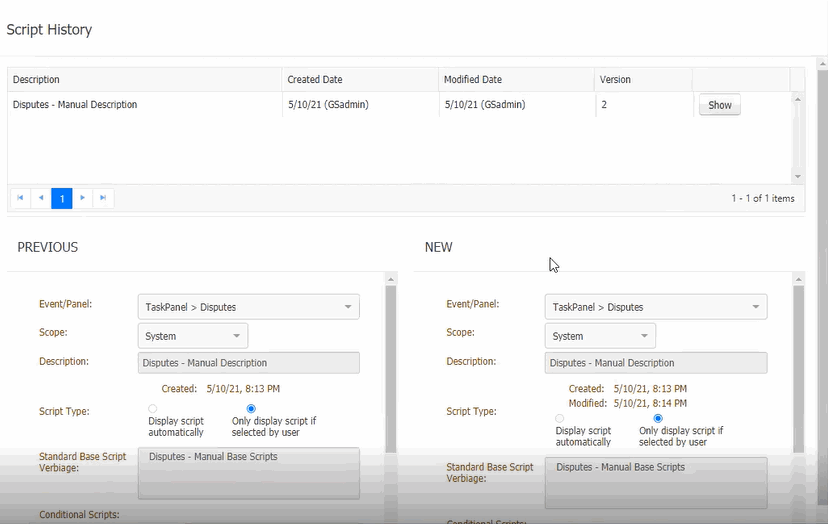
Task: Open Scope dropdown in Previous panel
Action: (x=193, y=336)
